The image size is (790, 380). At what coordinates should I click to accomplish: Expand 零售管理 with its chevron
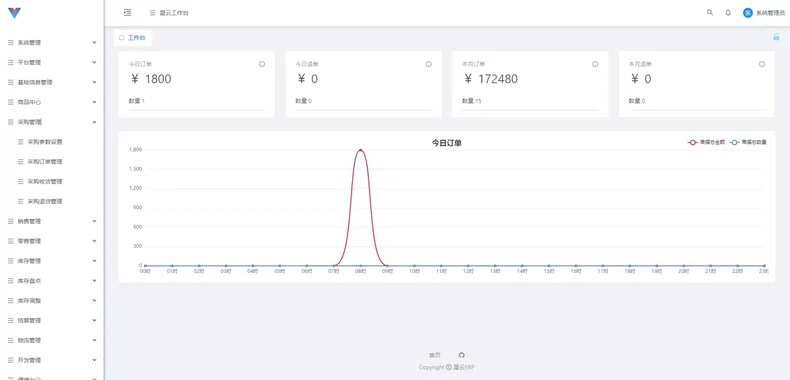94,241
